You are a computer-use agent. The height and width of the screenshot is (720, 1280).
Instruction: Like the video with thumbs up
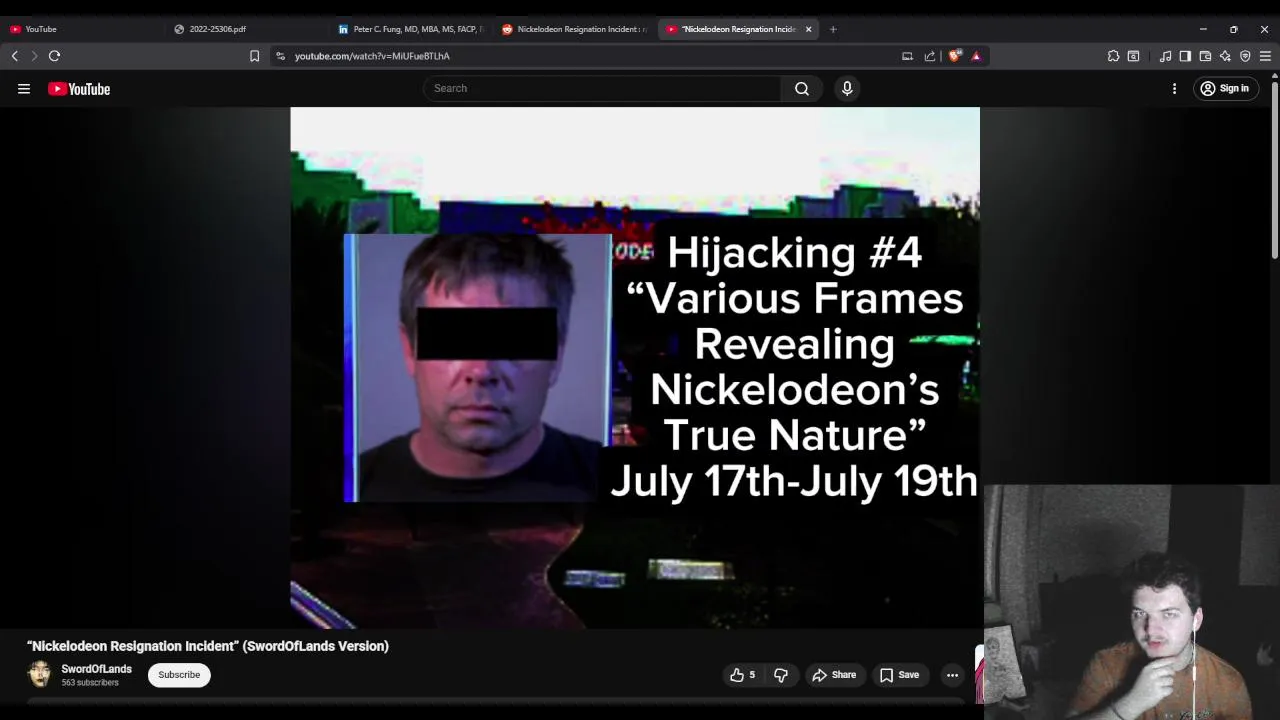click(742, 675)
